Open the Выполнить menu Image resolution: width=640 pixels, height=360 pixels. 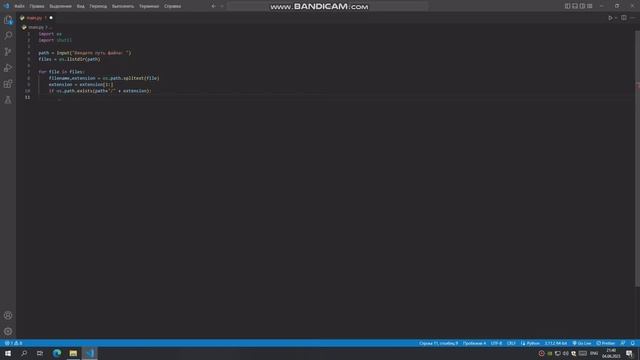(x=123, y=6)
